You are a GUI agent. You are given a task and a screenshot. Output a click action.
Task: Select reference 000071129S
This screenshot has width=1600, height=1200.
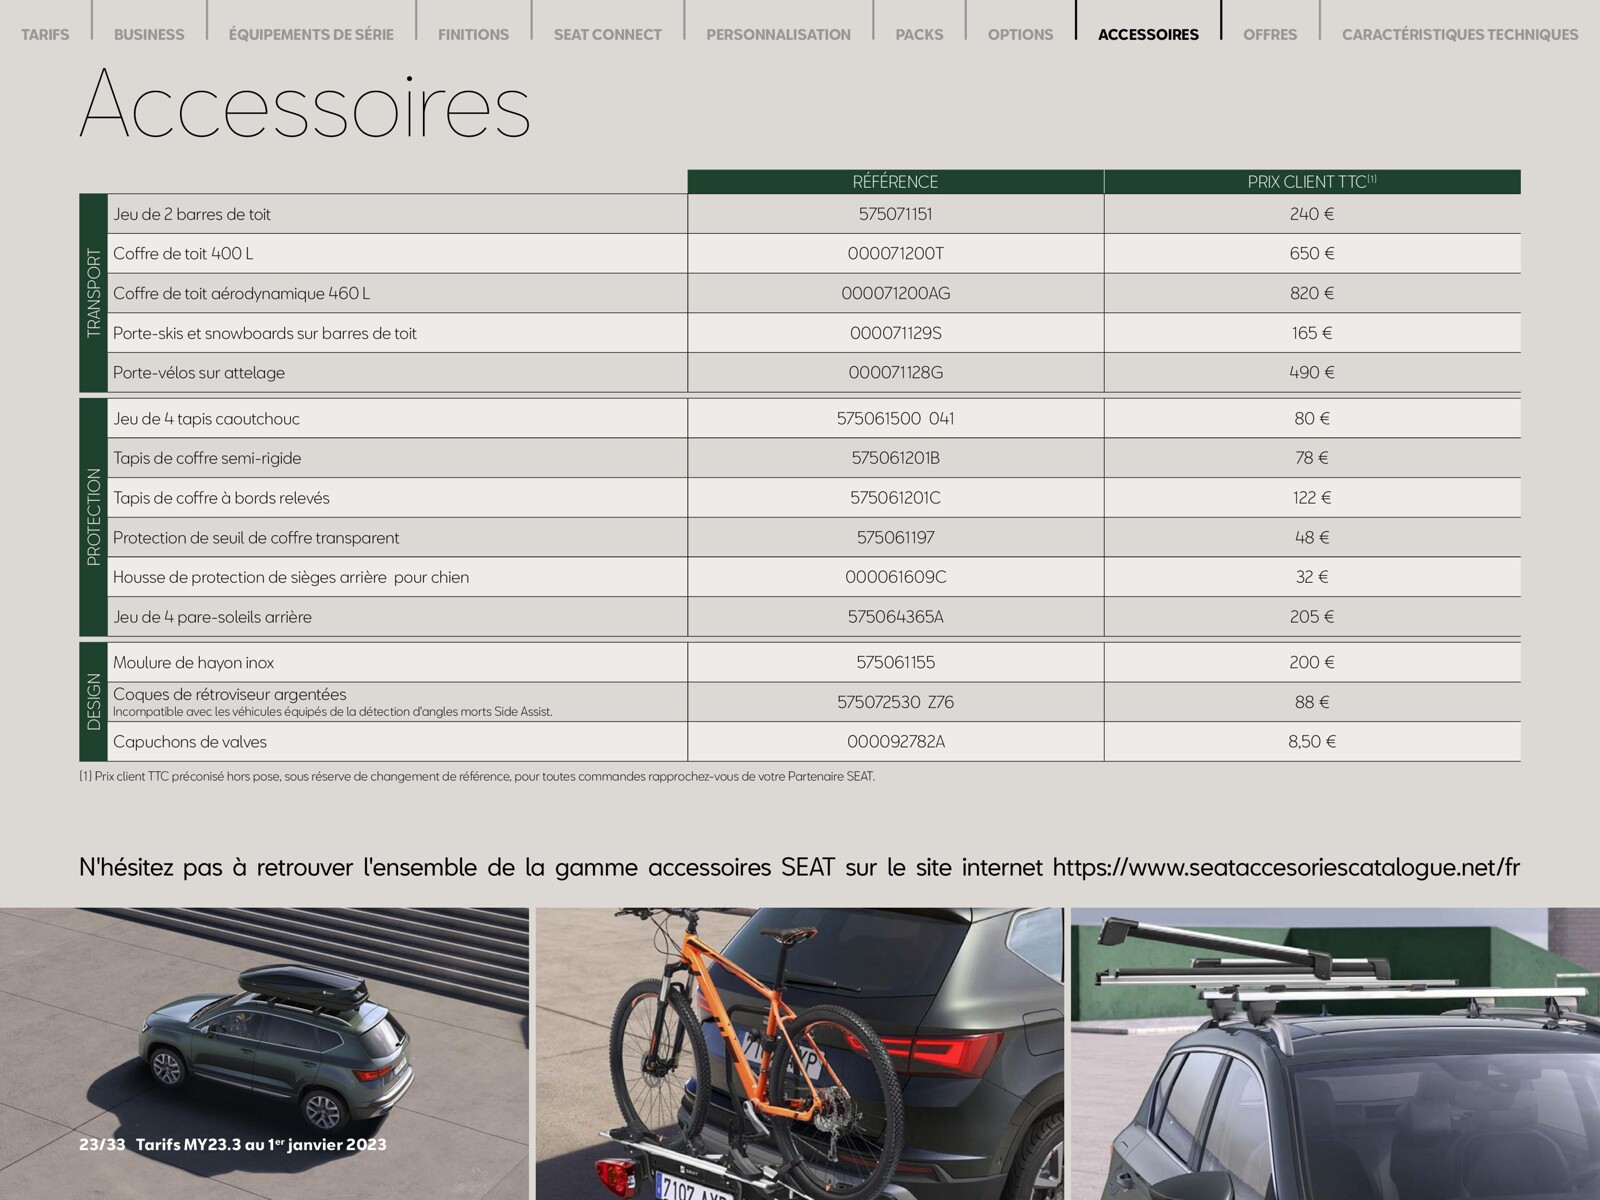(x=895, y=333)
